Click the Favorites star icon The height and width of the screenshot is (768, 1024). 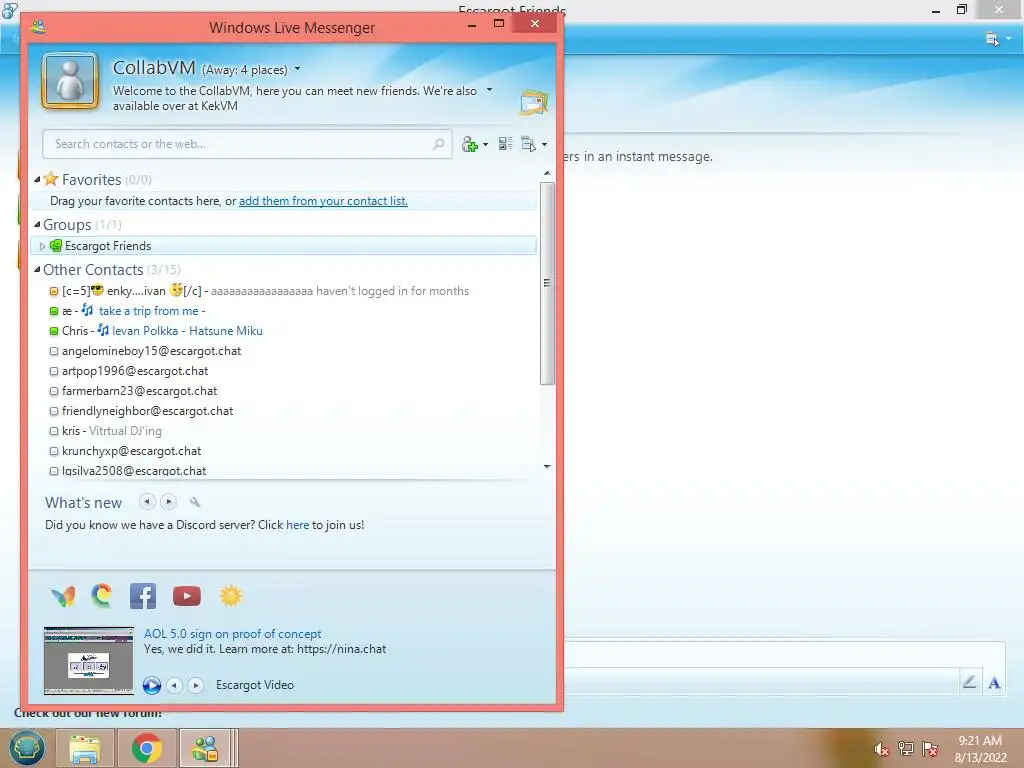pyautogui.click(x=51, y=179)
